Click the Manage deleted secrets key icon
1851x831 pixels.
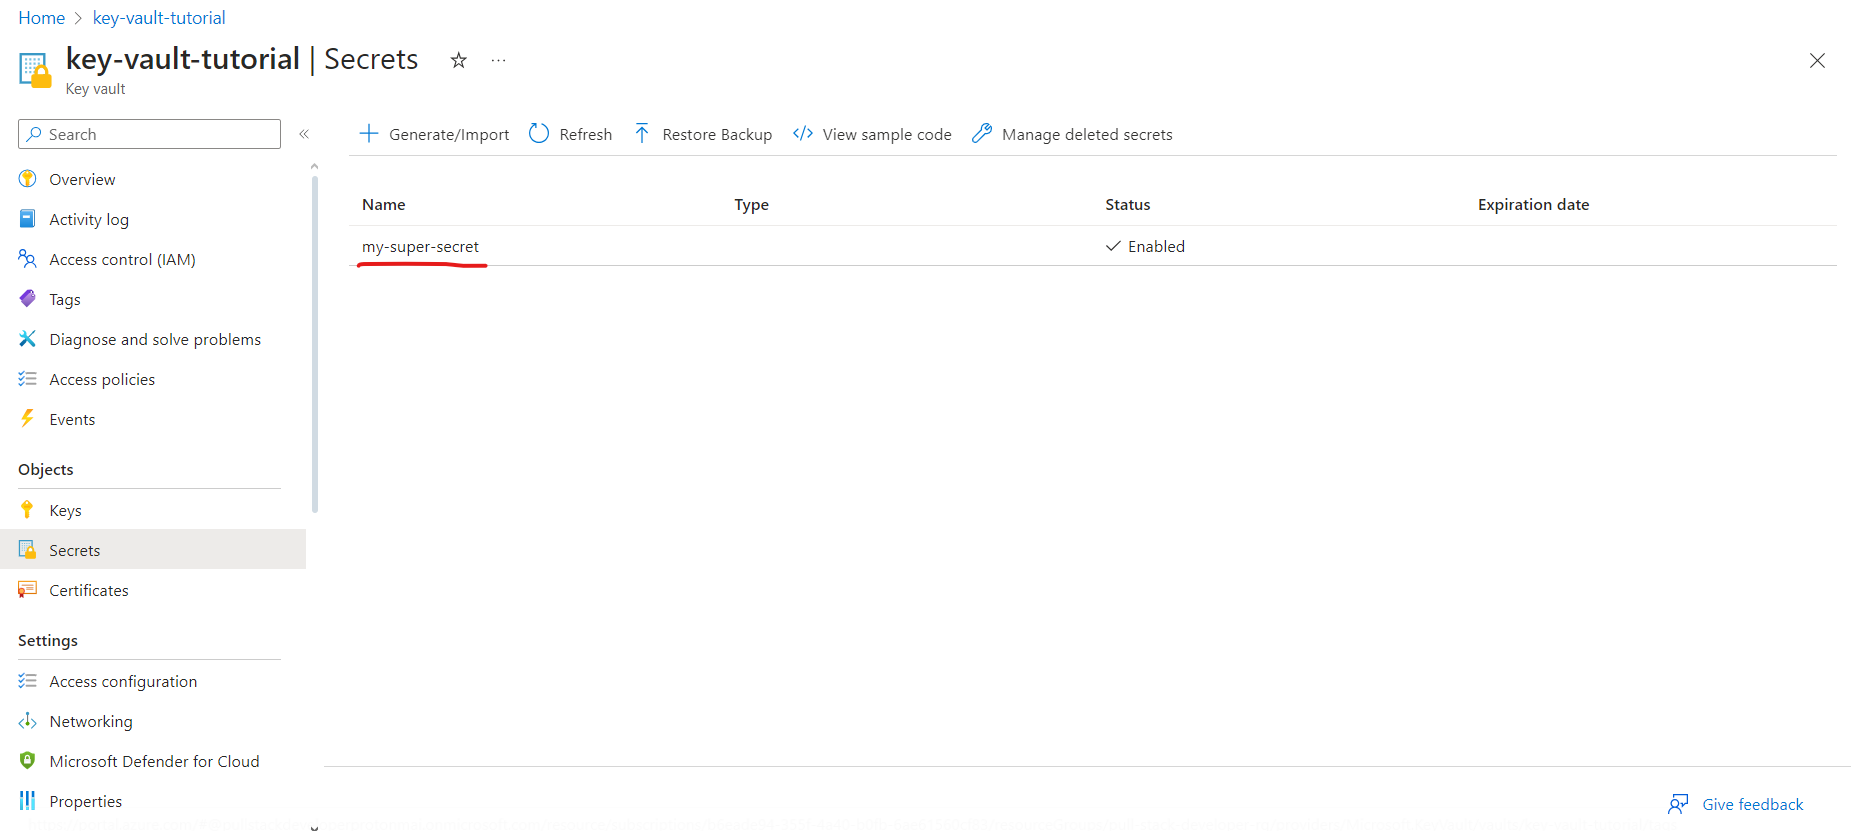coord(982,133)
